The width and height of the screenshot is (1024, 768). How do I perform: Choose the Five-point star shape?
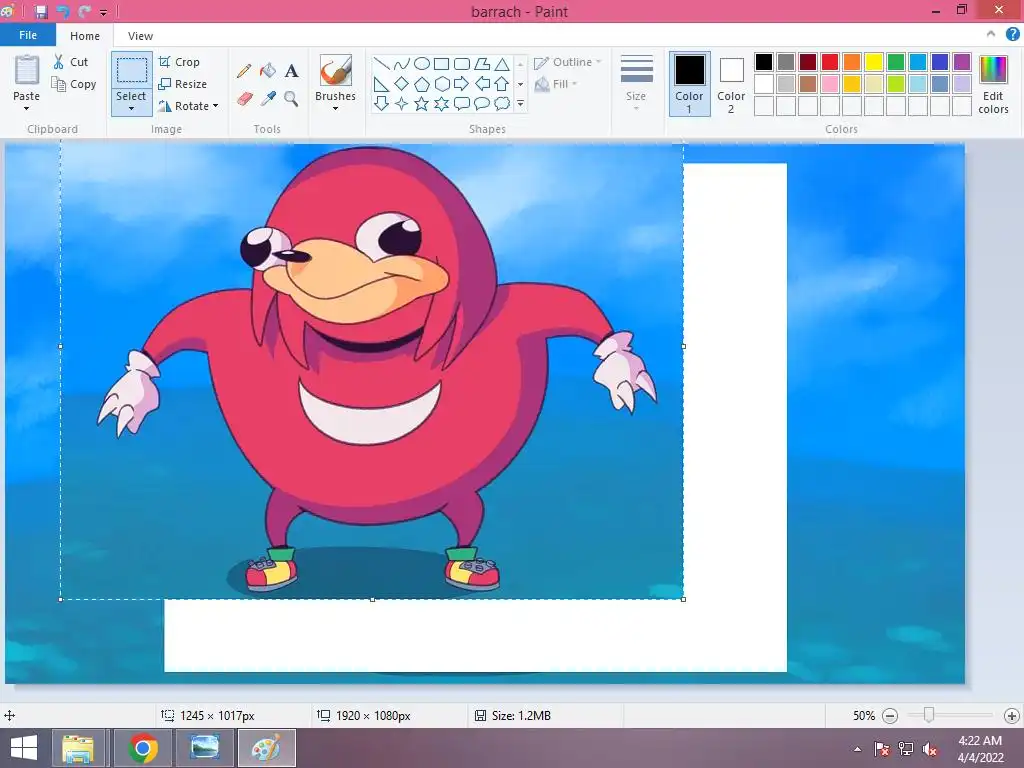pos(422,103)
